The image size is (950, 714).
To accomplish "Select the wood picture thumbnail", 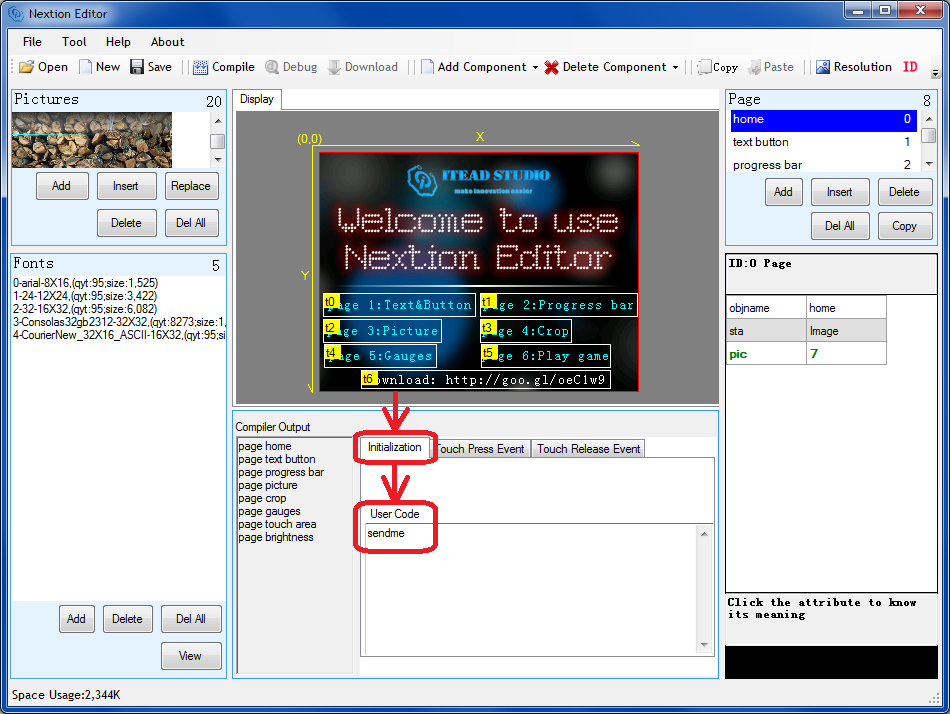I will pyautogui.click(x=92, y=140).
